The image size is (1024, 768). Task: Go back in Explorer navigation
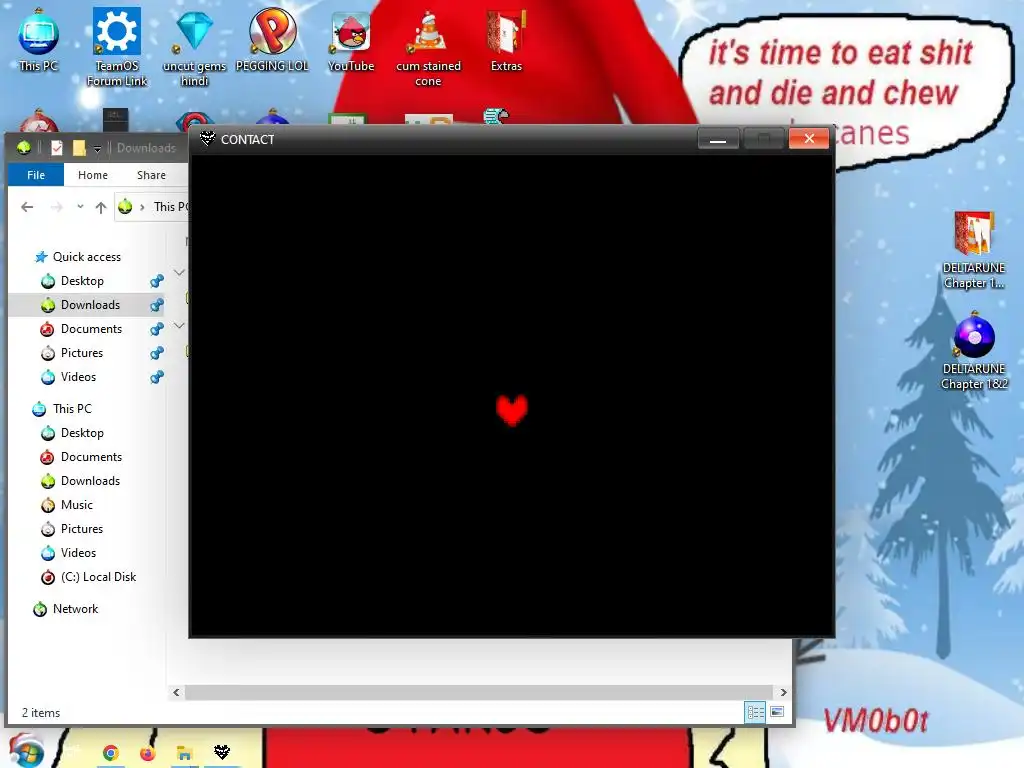pos(27,207)
